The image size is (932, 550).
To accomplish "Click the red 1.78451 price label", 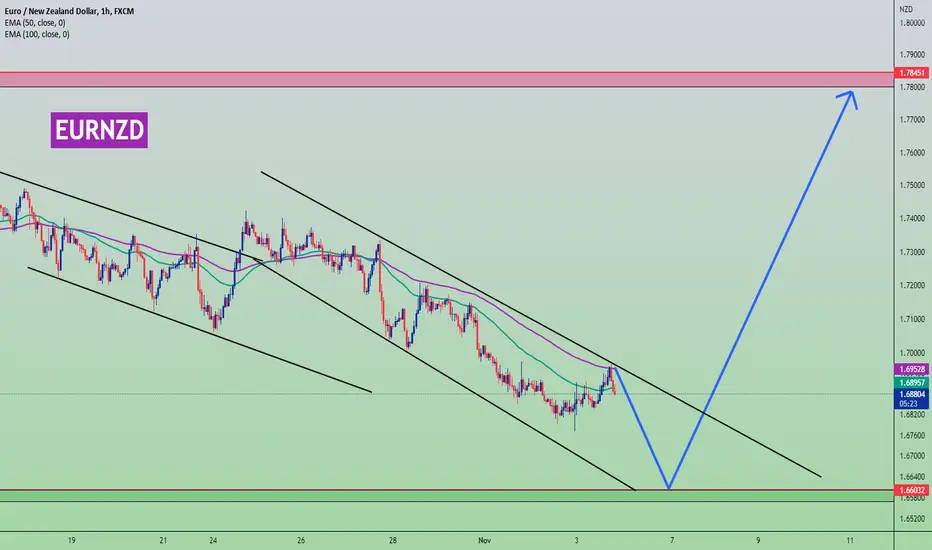I will 912,73.
